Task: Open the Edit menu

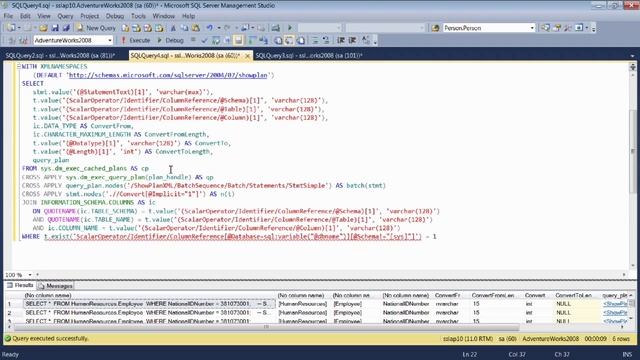Action: pyautogui.click(x=25, y=16)
